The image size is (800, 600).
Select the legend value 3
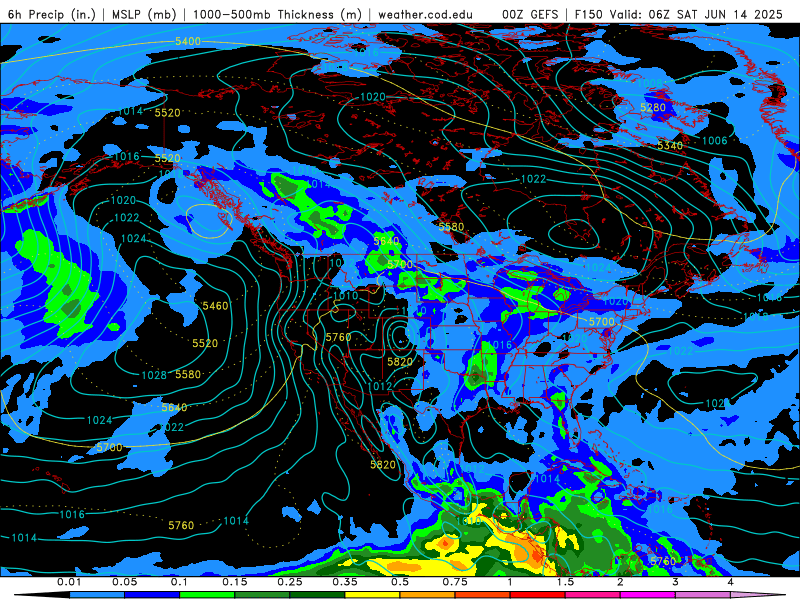tap(675, 582)
